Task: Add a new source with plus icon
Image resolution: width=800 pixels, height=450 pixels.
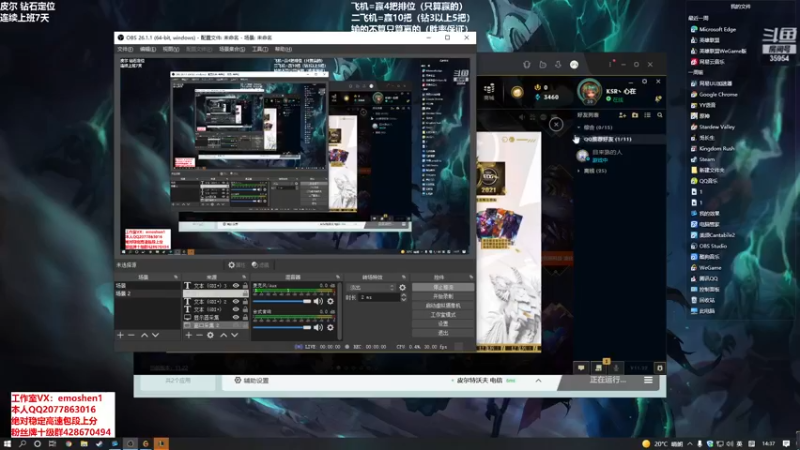Action: (x=189, y=335)
